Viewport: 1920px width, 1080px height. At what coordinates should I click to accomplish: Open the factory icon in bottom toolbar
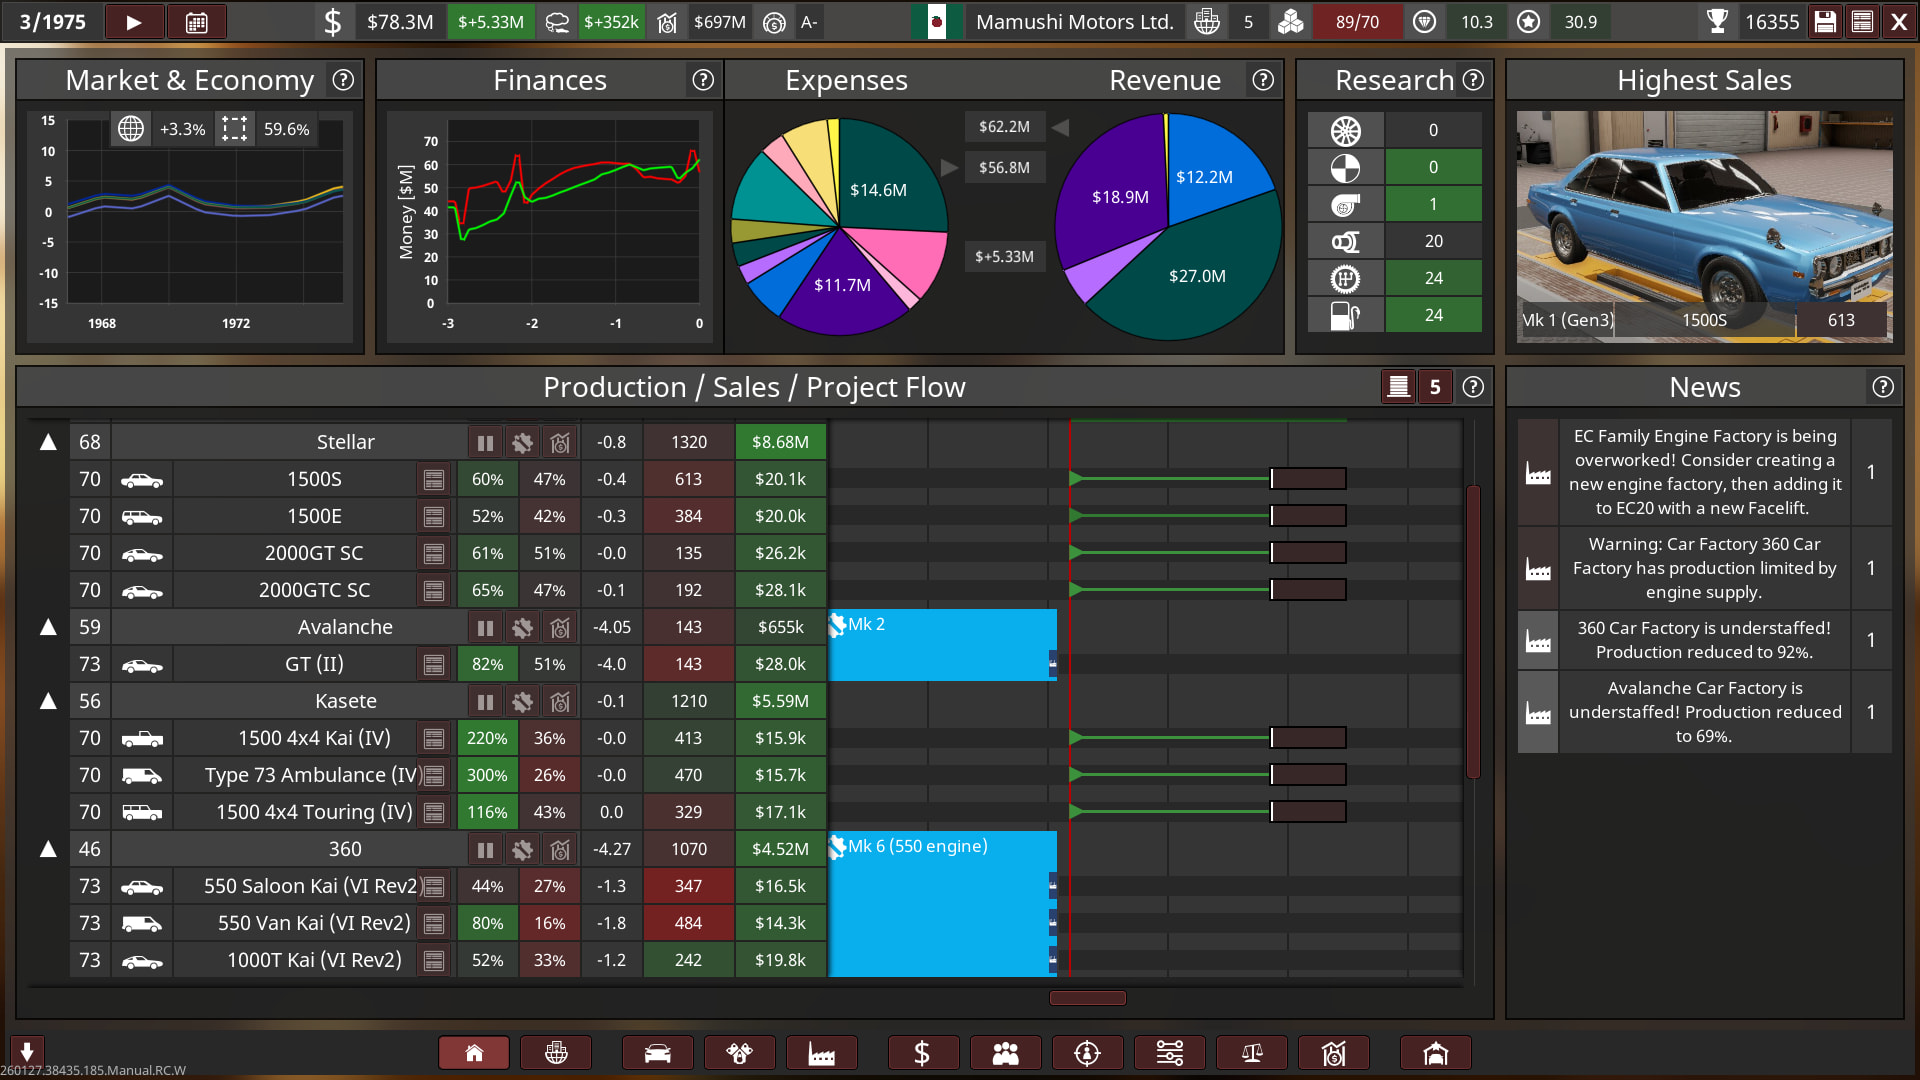pyautogui.click(x=822, y=1053)
